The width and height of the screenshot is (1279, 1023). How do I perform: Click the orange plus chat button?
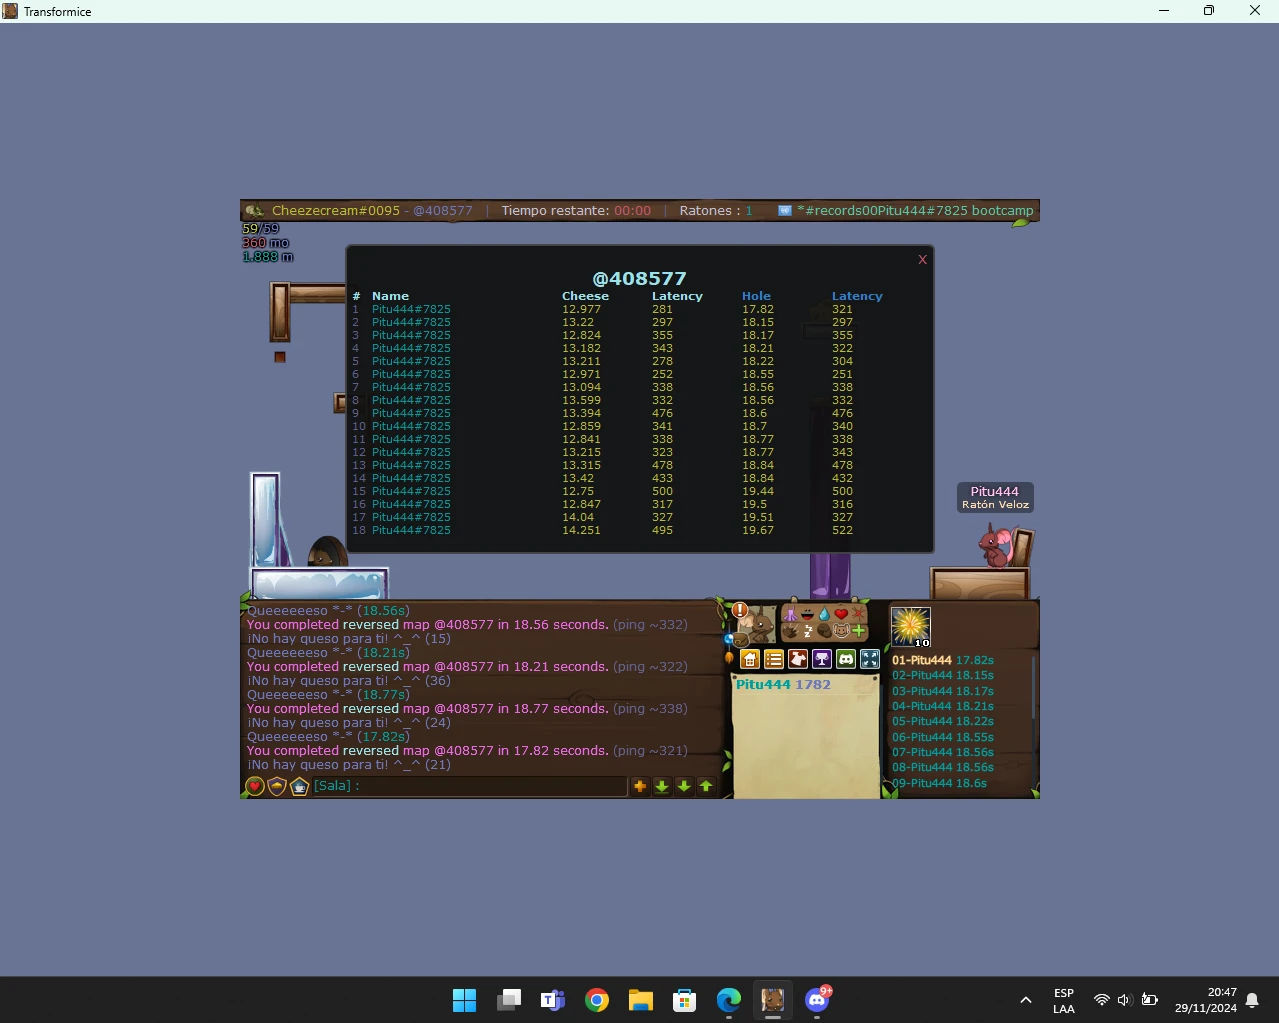click(x=640, y=786)
